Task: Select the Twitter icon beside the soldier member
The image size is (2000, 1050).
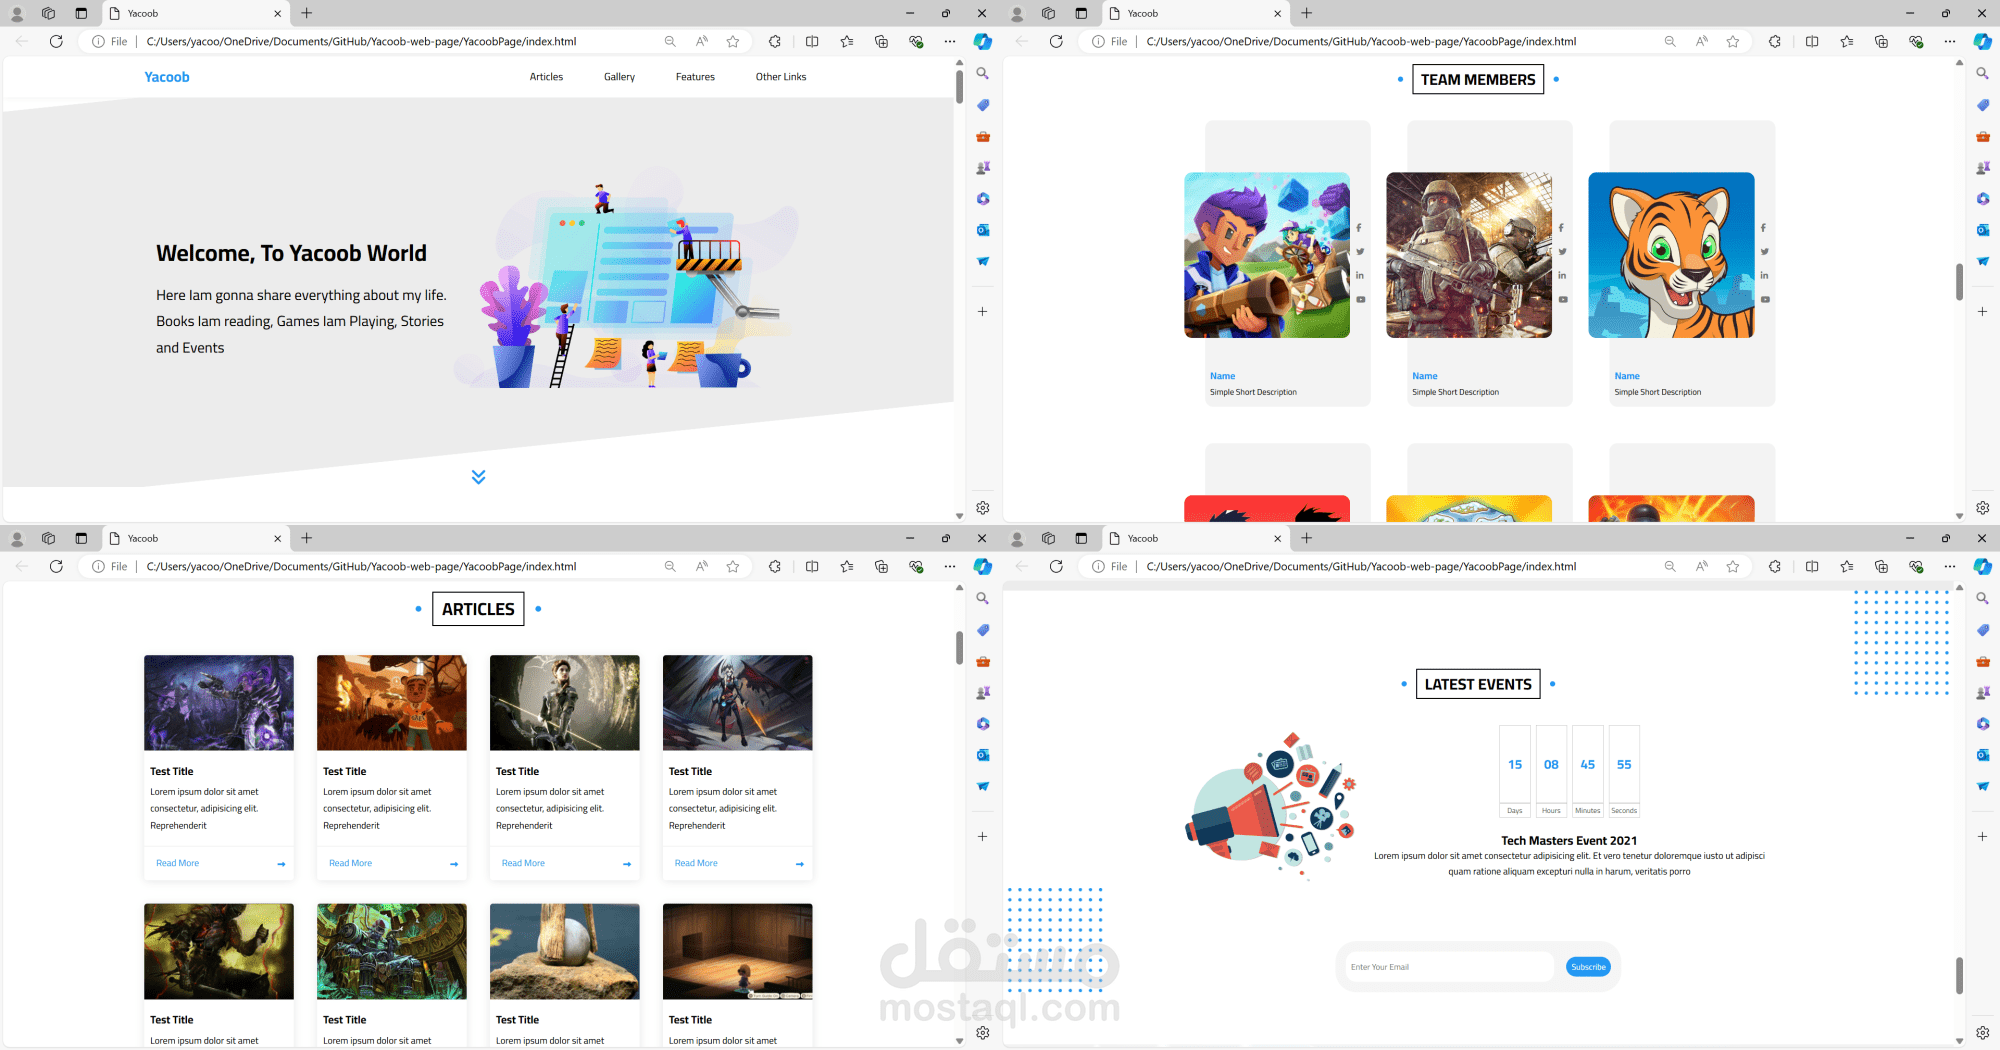Action: [x=1562, y=252]
